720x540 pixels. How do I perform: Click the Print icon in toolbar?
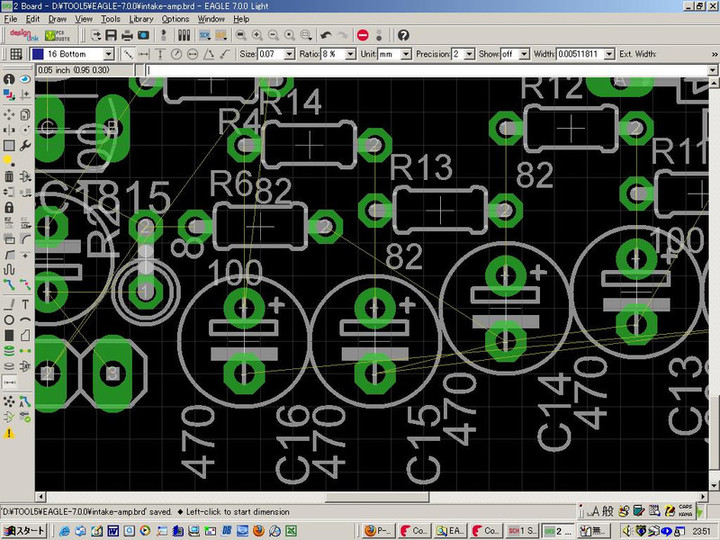(x=127, y=35)
